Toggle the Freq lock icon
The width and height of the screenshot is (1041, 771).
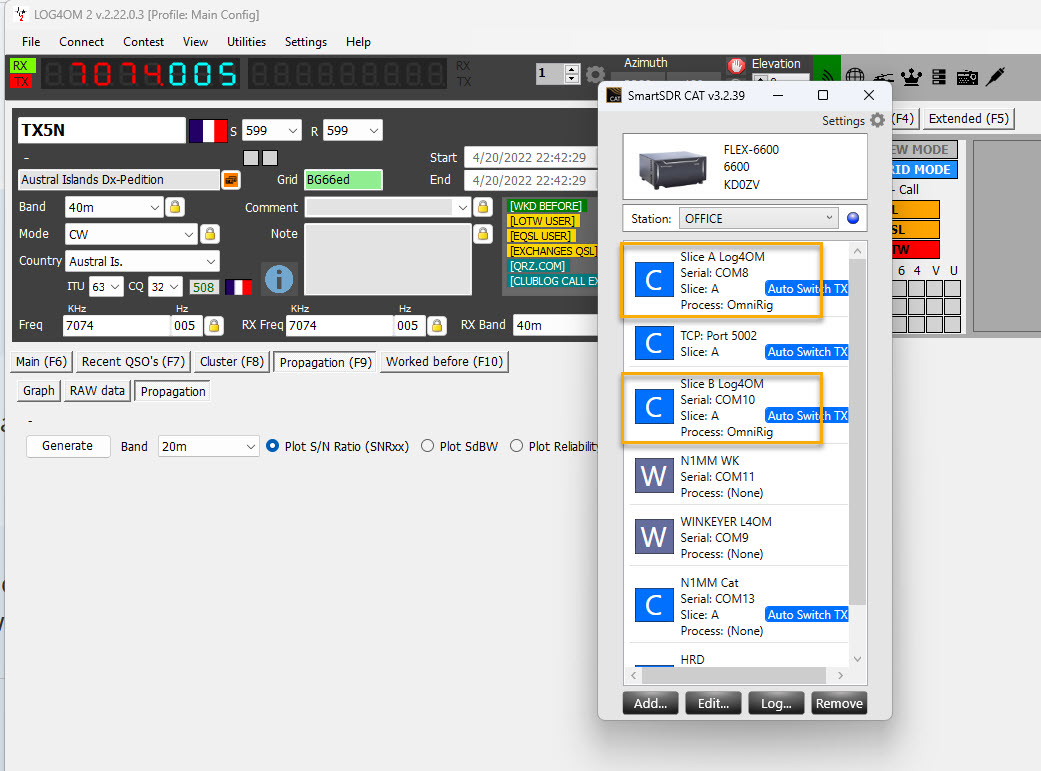[x=214, y=325]
